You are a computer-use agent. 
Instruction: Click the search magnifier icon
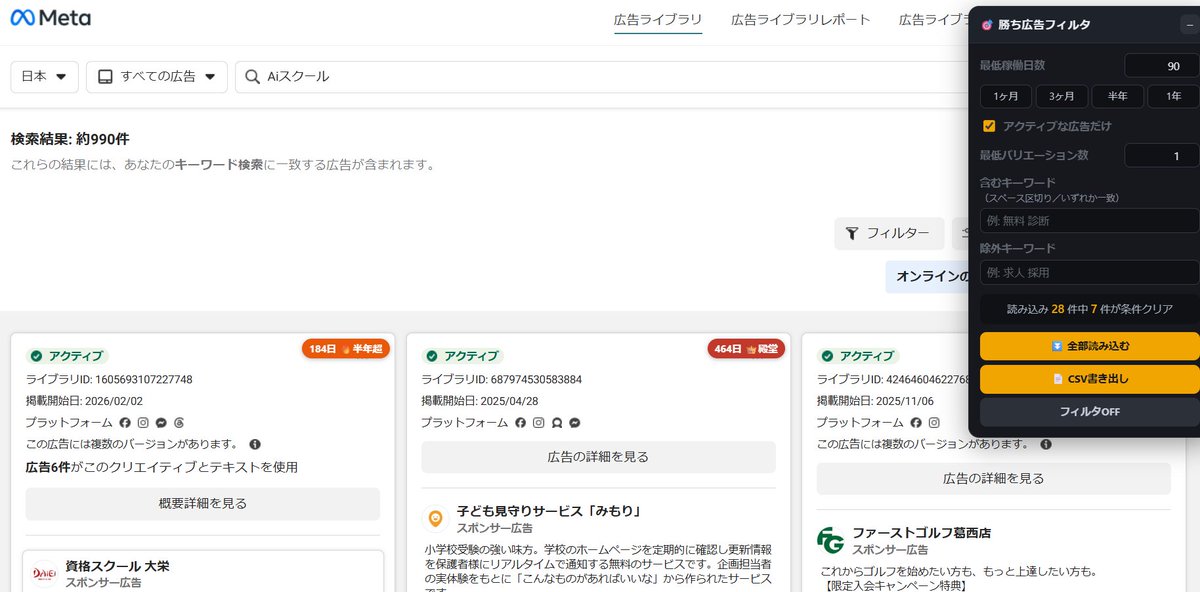point(252,77)
